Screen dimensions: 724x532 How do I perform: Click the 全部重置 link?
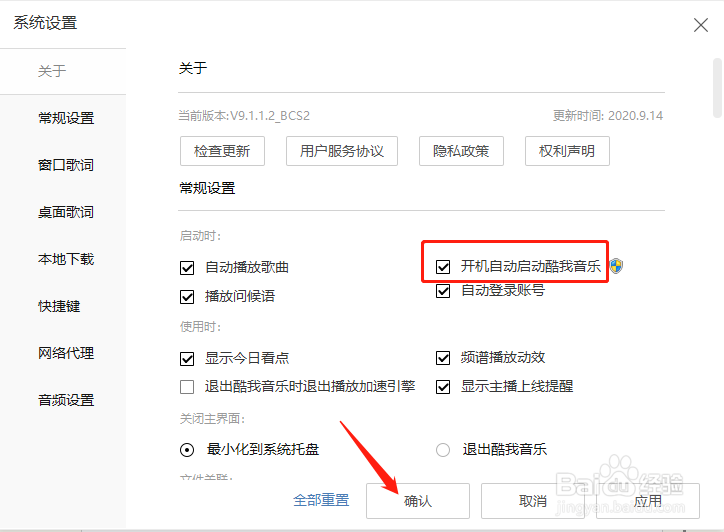(x=321, y=500)
